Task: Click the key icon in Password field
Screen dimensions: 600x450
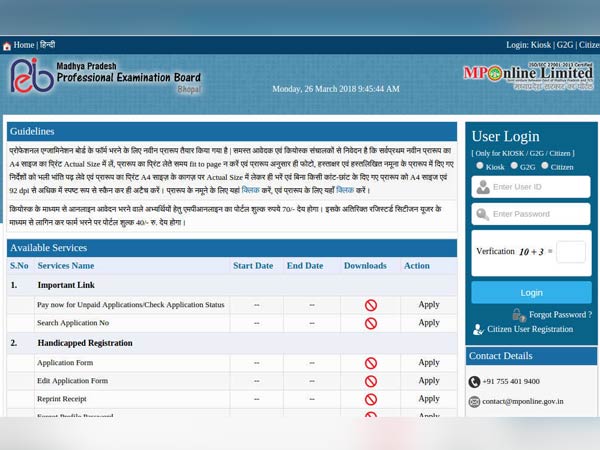Action: coord(483,214)
